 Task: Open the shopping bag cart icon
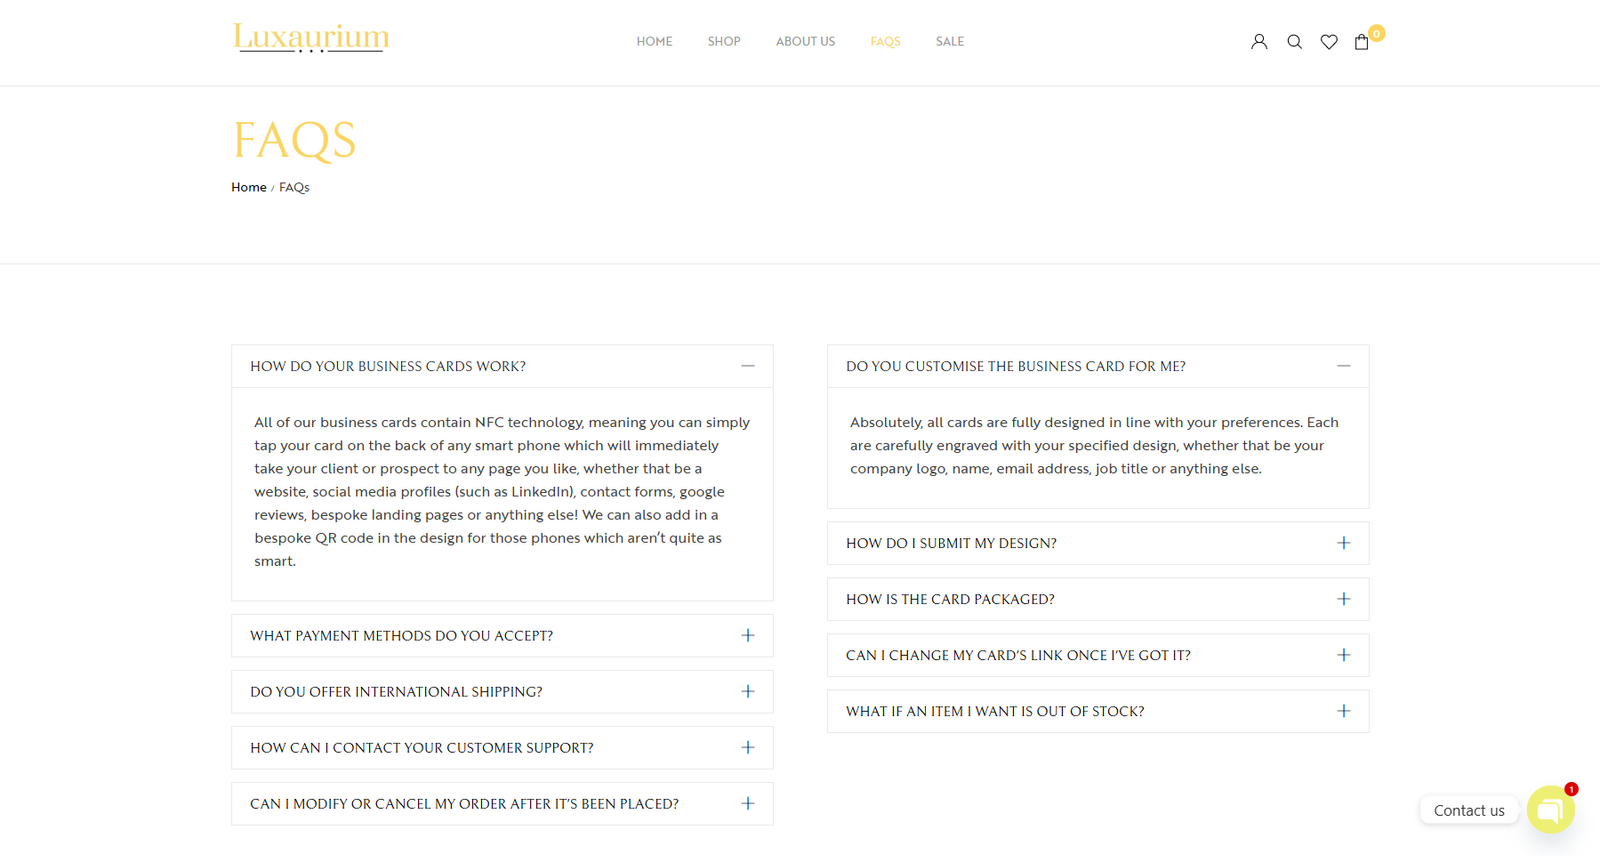[x=1362, y=42]
